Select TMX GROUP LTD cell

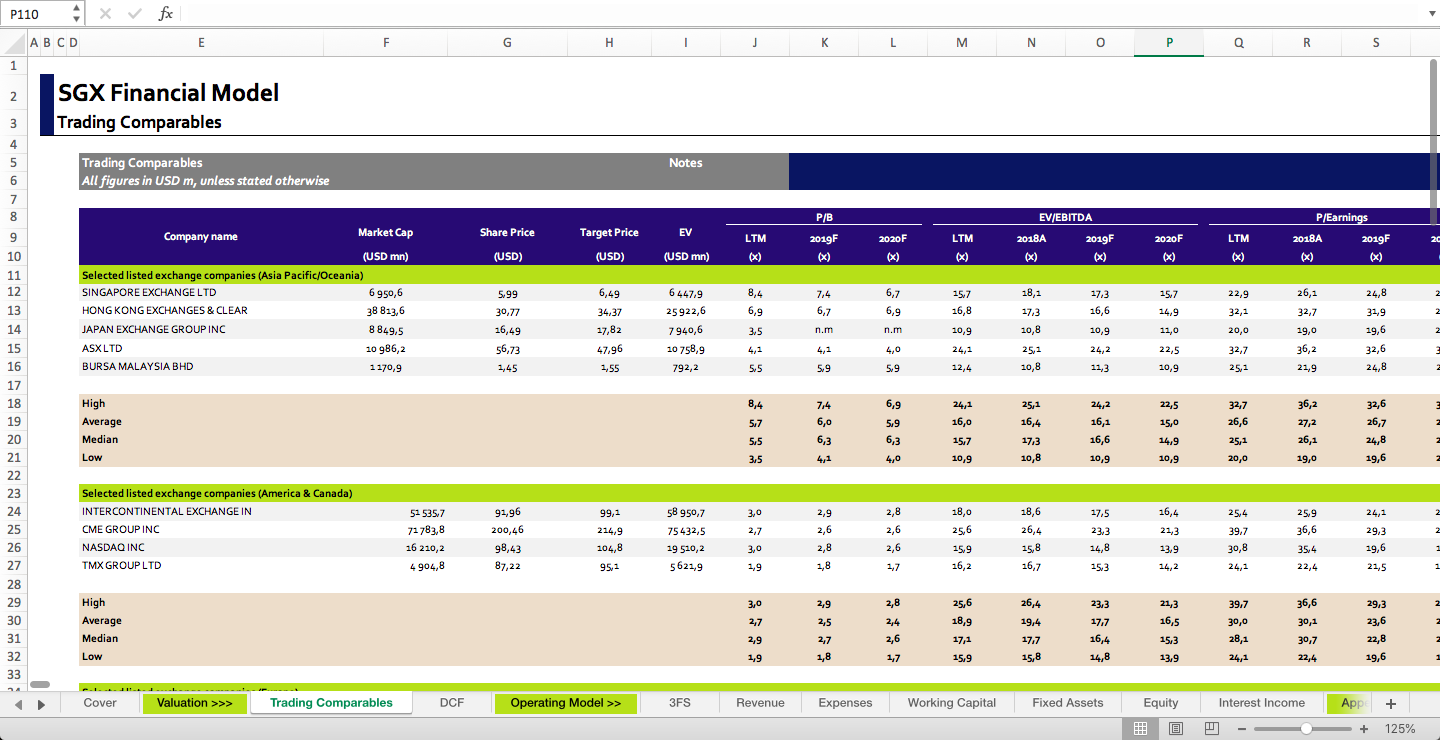click(x=201, y=565)
